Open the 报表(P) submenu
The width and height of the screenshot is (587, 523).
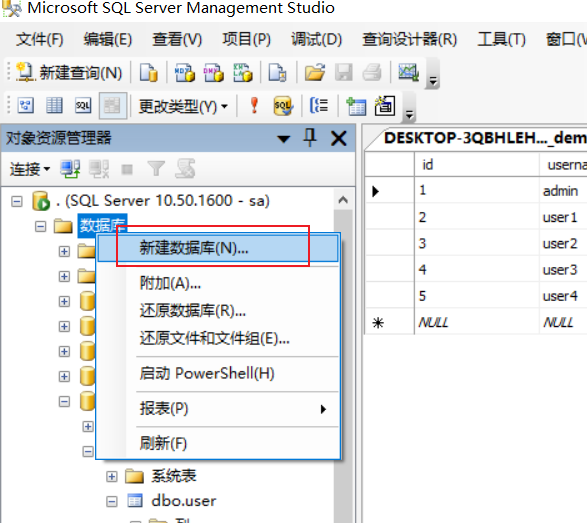(218, 408)
